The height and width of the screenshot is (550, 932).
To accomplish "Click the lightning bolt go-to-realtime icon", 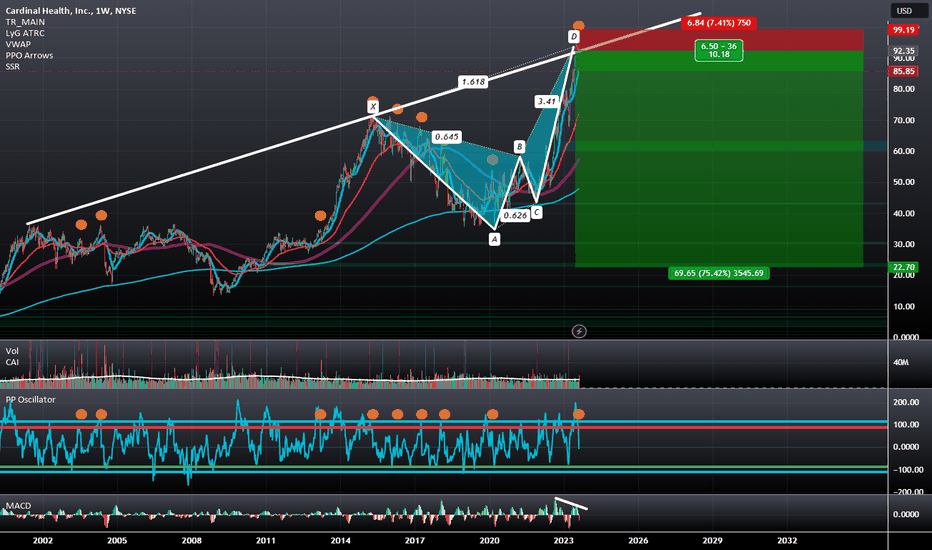I will coord(579,331).
